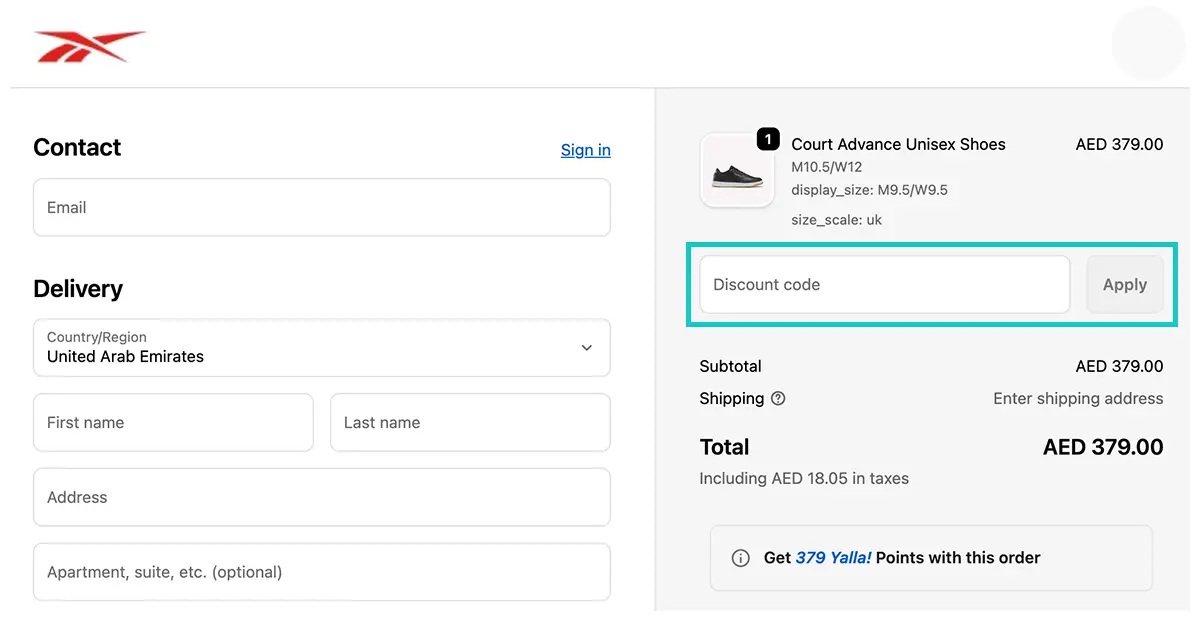Click the Get Yalla Points banner
Image resolution: width=1200 pixels, height=625 pixels.
pos(931,558)
